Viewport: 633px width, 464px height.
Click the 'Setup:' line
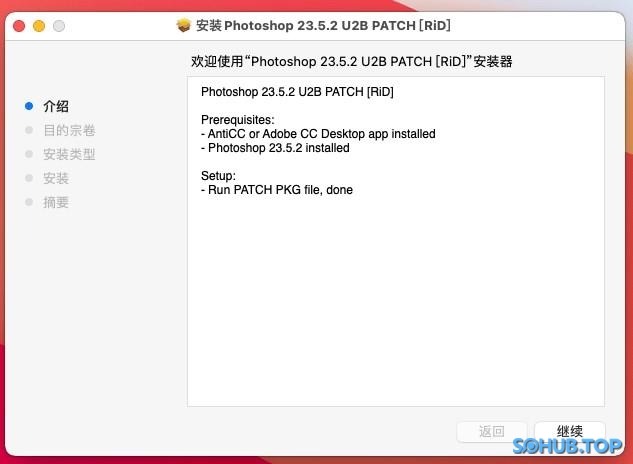[x=218, y=176]
